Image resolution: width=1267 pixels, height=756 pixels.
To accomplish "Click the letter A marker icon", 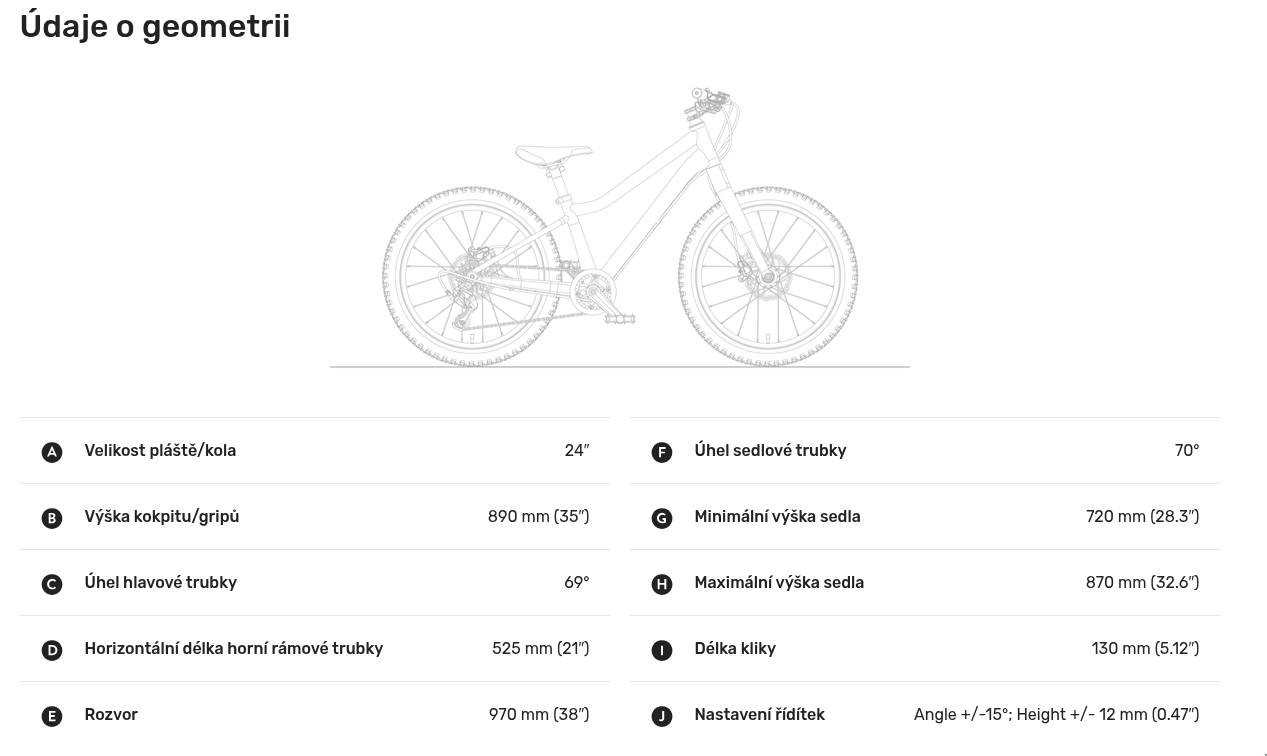I will [x=52, y=452].
